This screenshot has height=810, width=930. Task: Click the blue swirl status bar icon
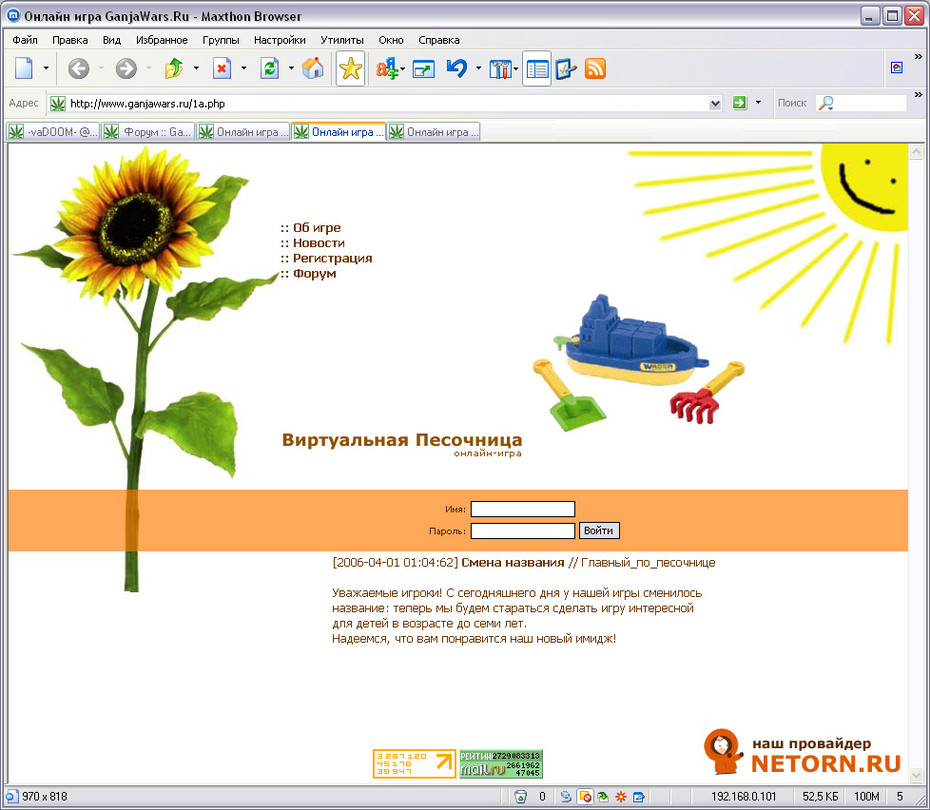pos(566,796)
